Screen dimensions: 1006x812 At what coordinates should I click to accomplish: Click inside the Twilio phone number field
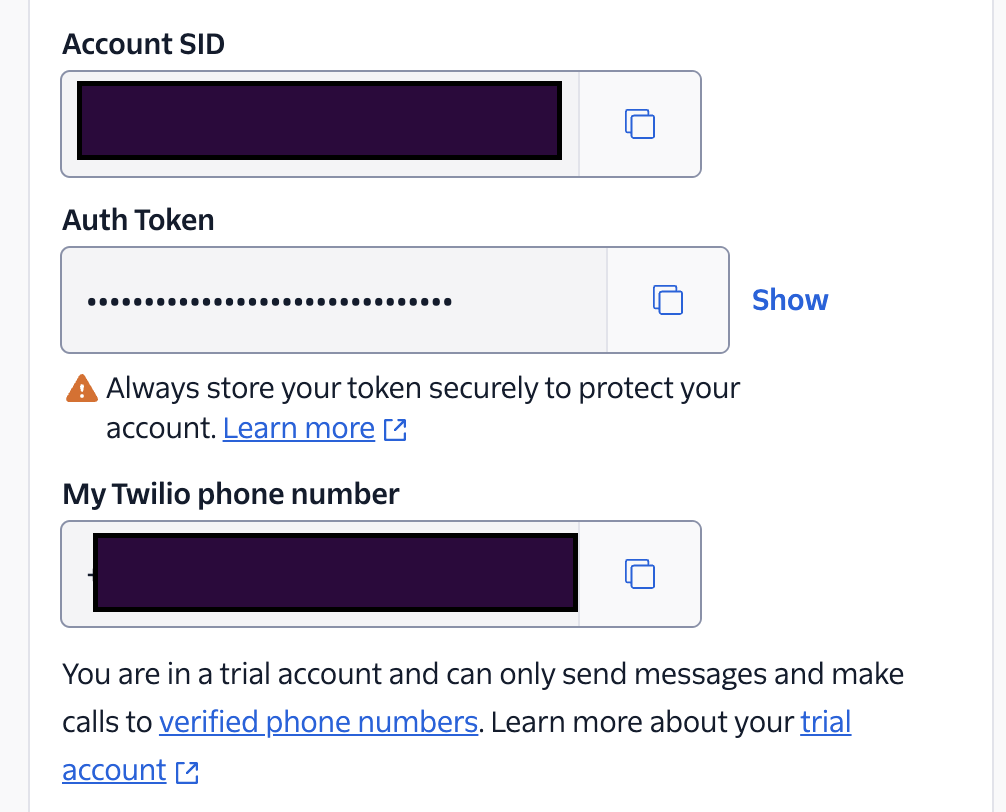(320, 574)
